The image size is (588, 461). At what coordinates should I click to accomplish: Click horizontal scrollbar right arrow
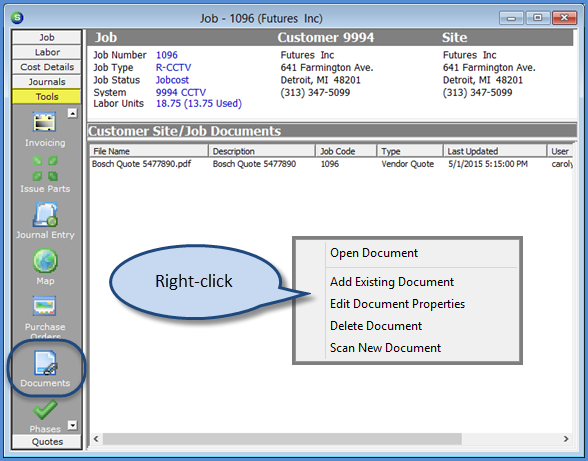[x=566, y=438]
